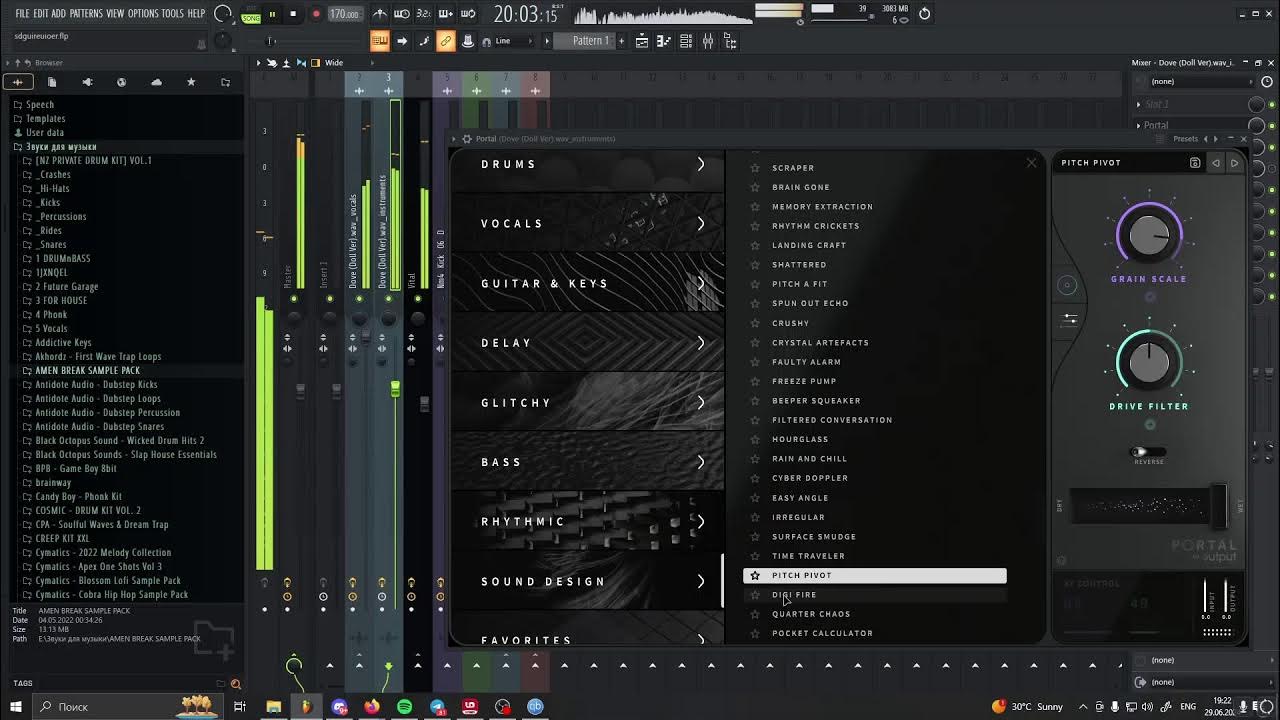1280x720 pixels.
Task: Open the Line snap dropdown
Action: tap(508, 41)
